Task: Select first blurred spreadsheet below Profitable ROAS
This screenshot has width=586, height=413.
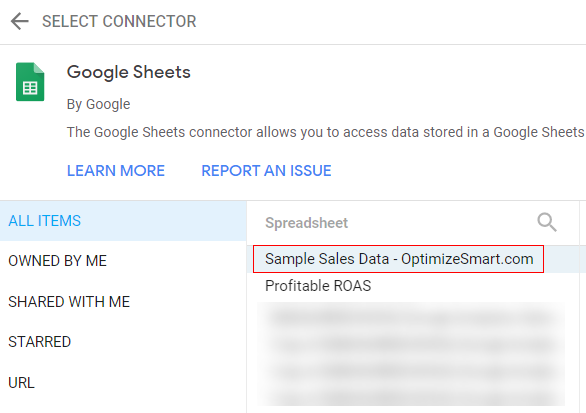Action: point(411,318)
